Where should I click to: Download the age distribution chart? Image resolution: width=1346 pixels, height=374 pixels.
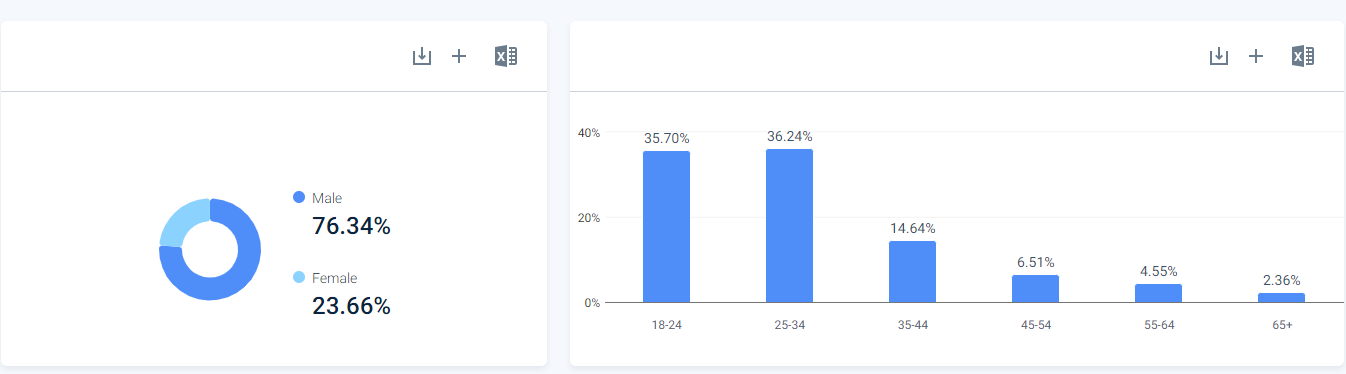1219,57
